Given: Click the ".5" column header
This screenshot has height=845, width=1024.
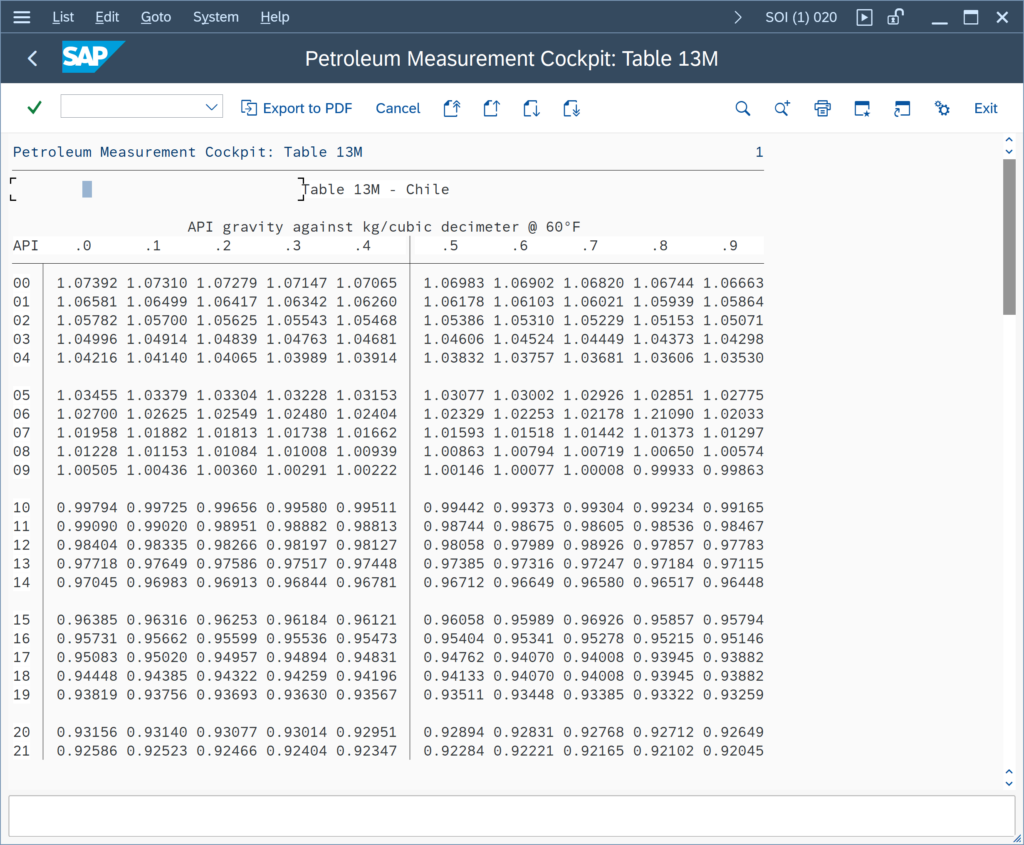Looking at the screenshot, I should [x=450, y=246].
